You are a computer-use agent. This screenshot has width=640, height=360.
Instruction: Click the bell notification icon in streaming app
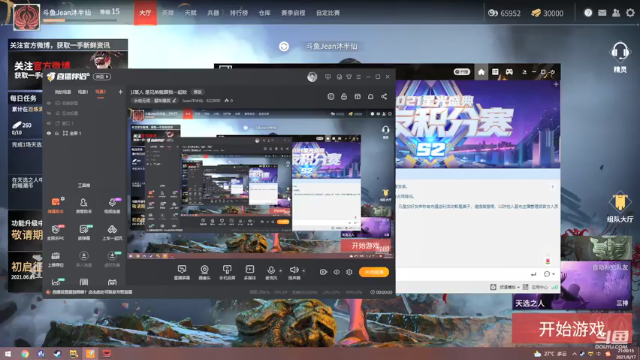pyautogui.click(x=371, y=97)
